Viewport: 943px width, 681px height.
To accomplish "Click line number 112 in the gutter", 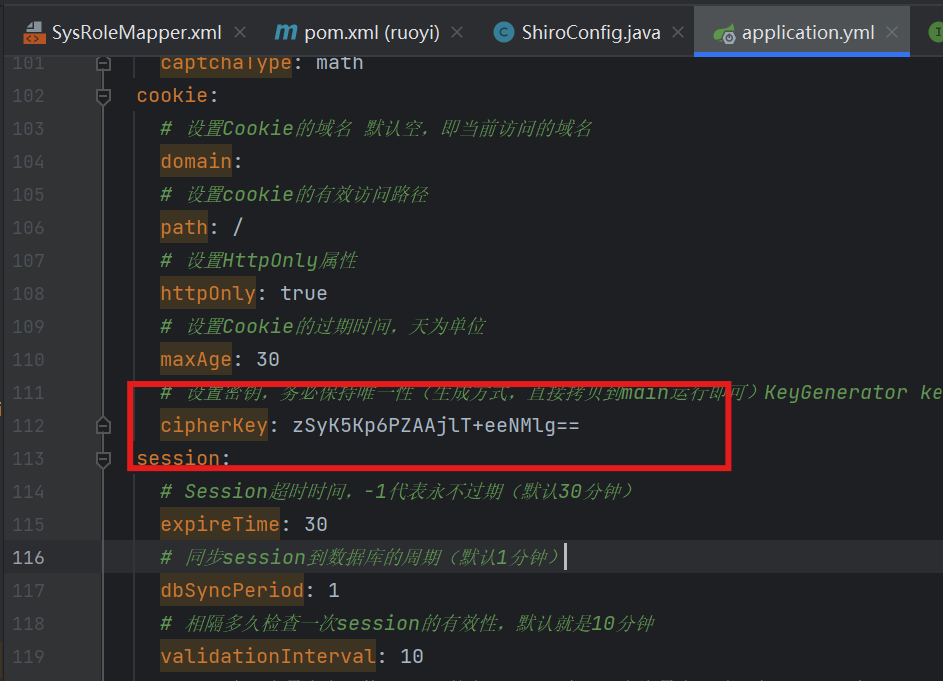I will (x=28, y=426).
